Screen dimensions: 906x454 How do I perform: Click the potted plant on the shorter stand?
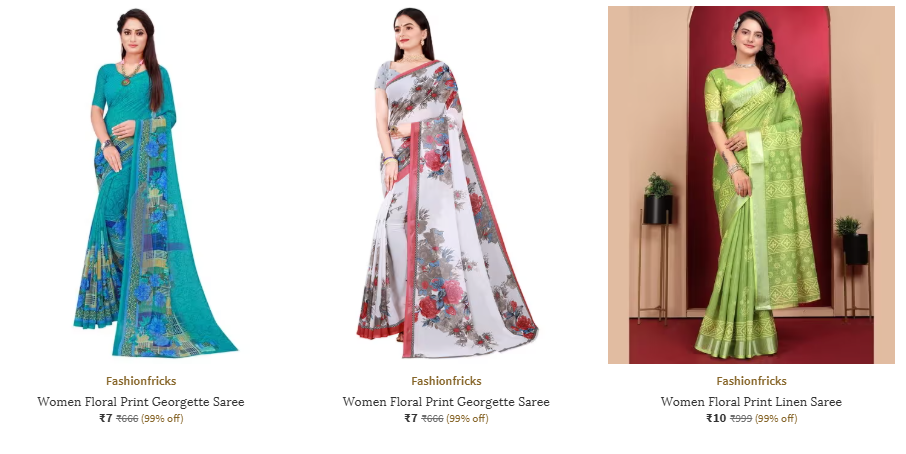tap(853, 240)
